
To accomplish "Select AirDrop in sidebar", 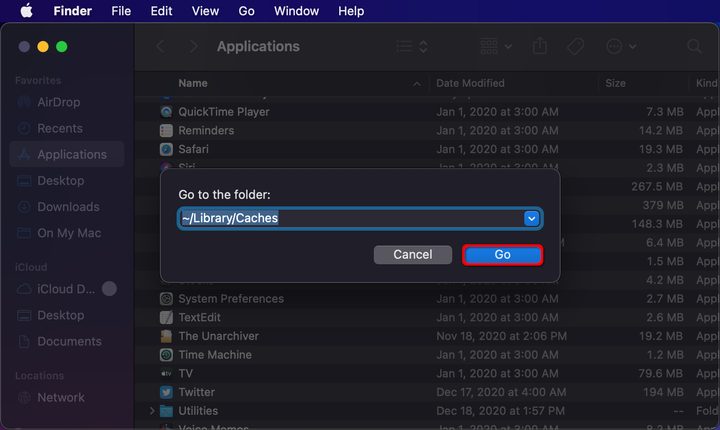I will pos(67,102).
